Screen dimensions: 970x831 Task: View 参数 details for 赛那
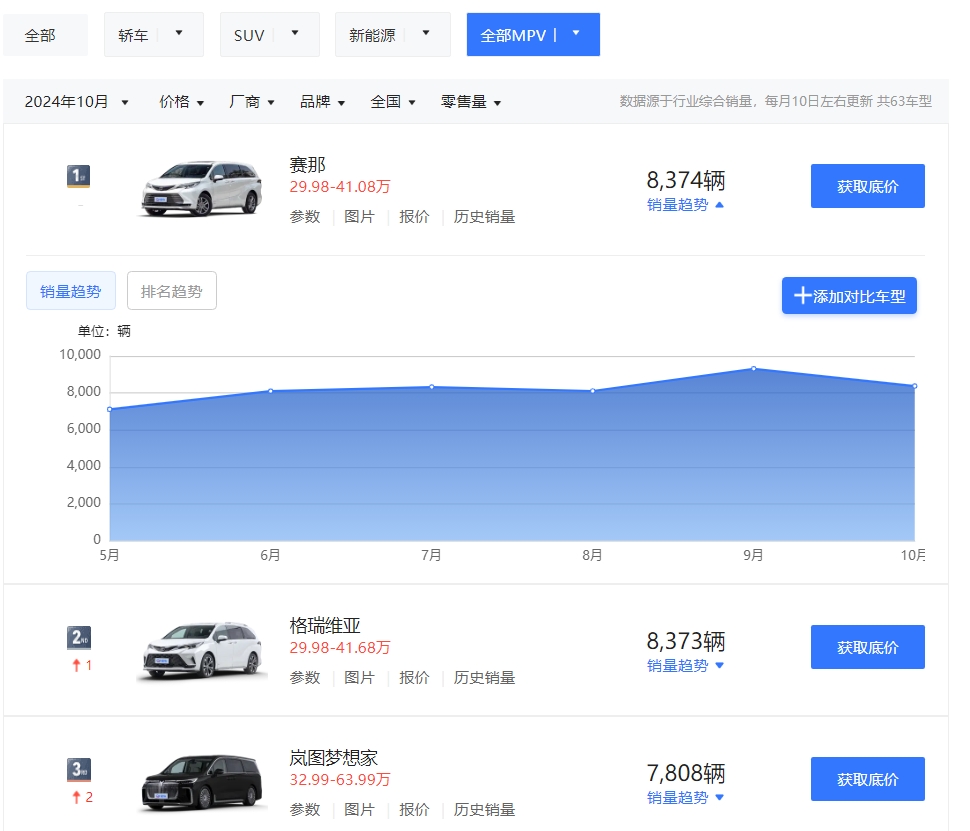point(304,216)
